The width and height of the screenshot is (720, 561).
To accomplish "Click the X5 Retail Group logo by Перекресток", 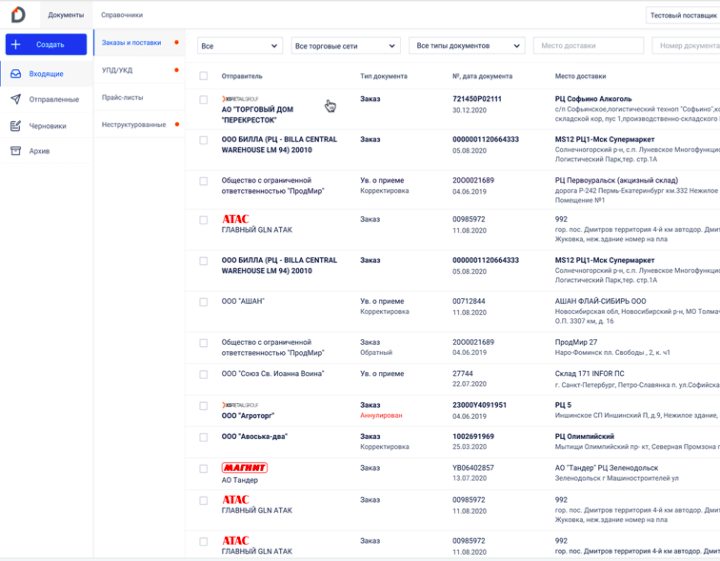I will click(240, 99).
